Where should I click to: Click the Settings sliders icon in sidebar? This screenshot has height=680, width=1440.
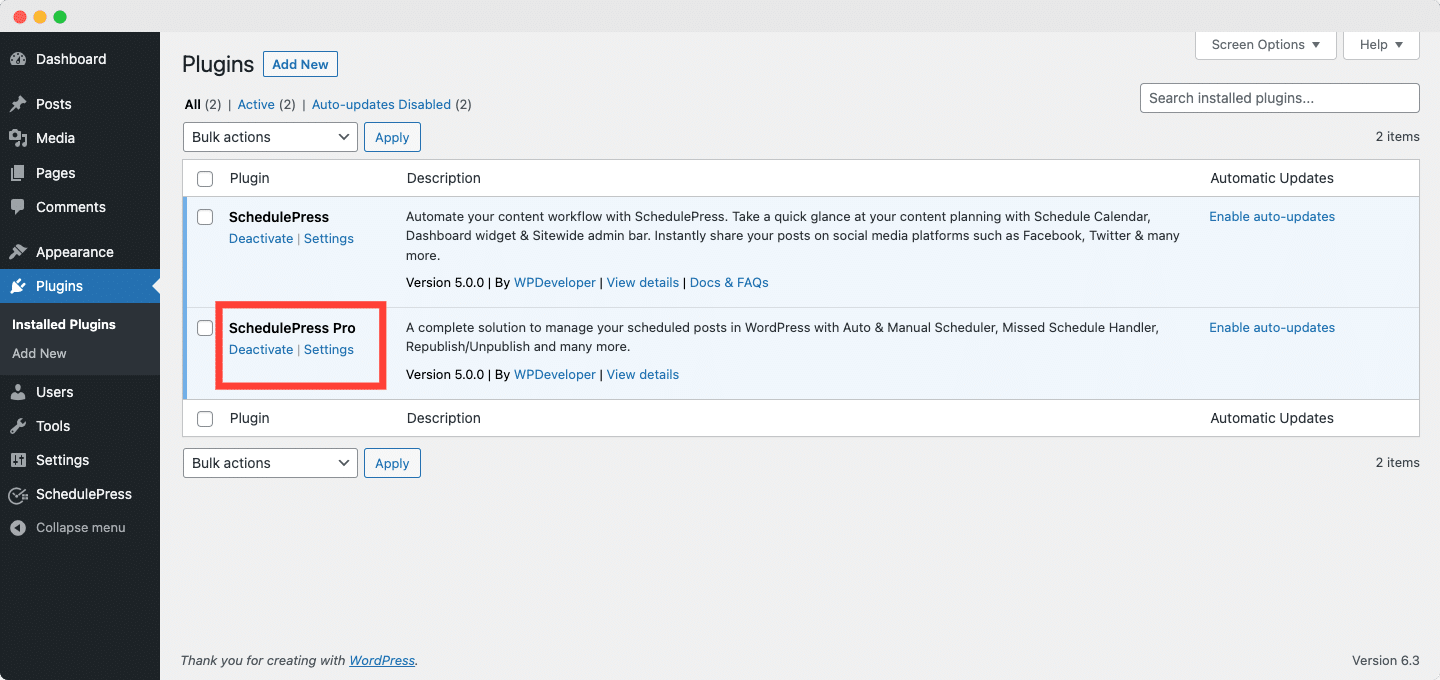[x=18, y=460]
